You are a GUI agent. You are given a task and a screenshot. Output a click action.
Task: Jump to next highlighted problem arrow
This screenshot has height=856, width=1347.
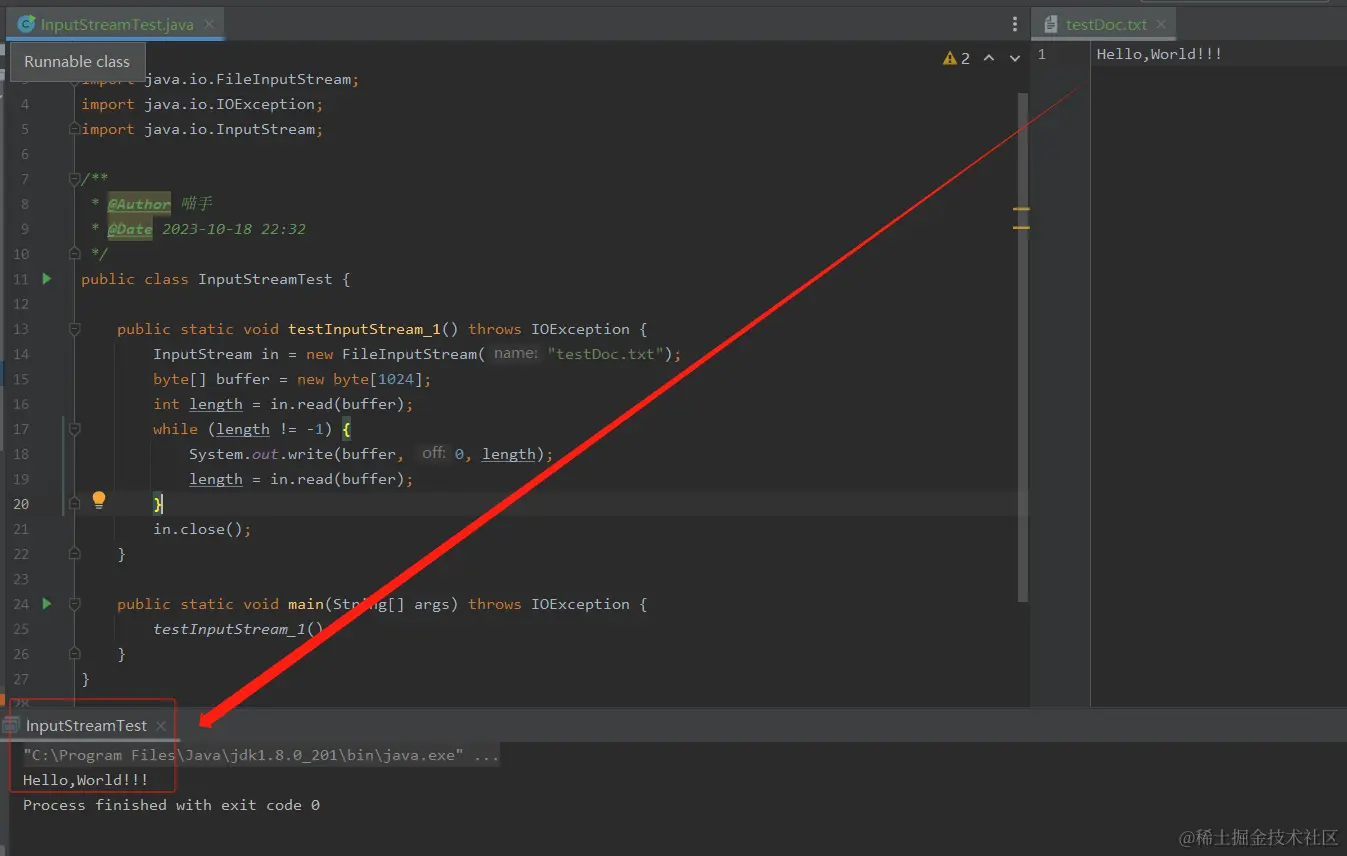(x=1015, y=59)
